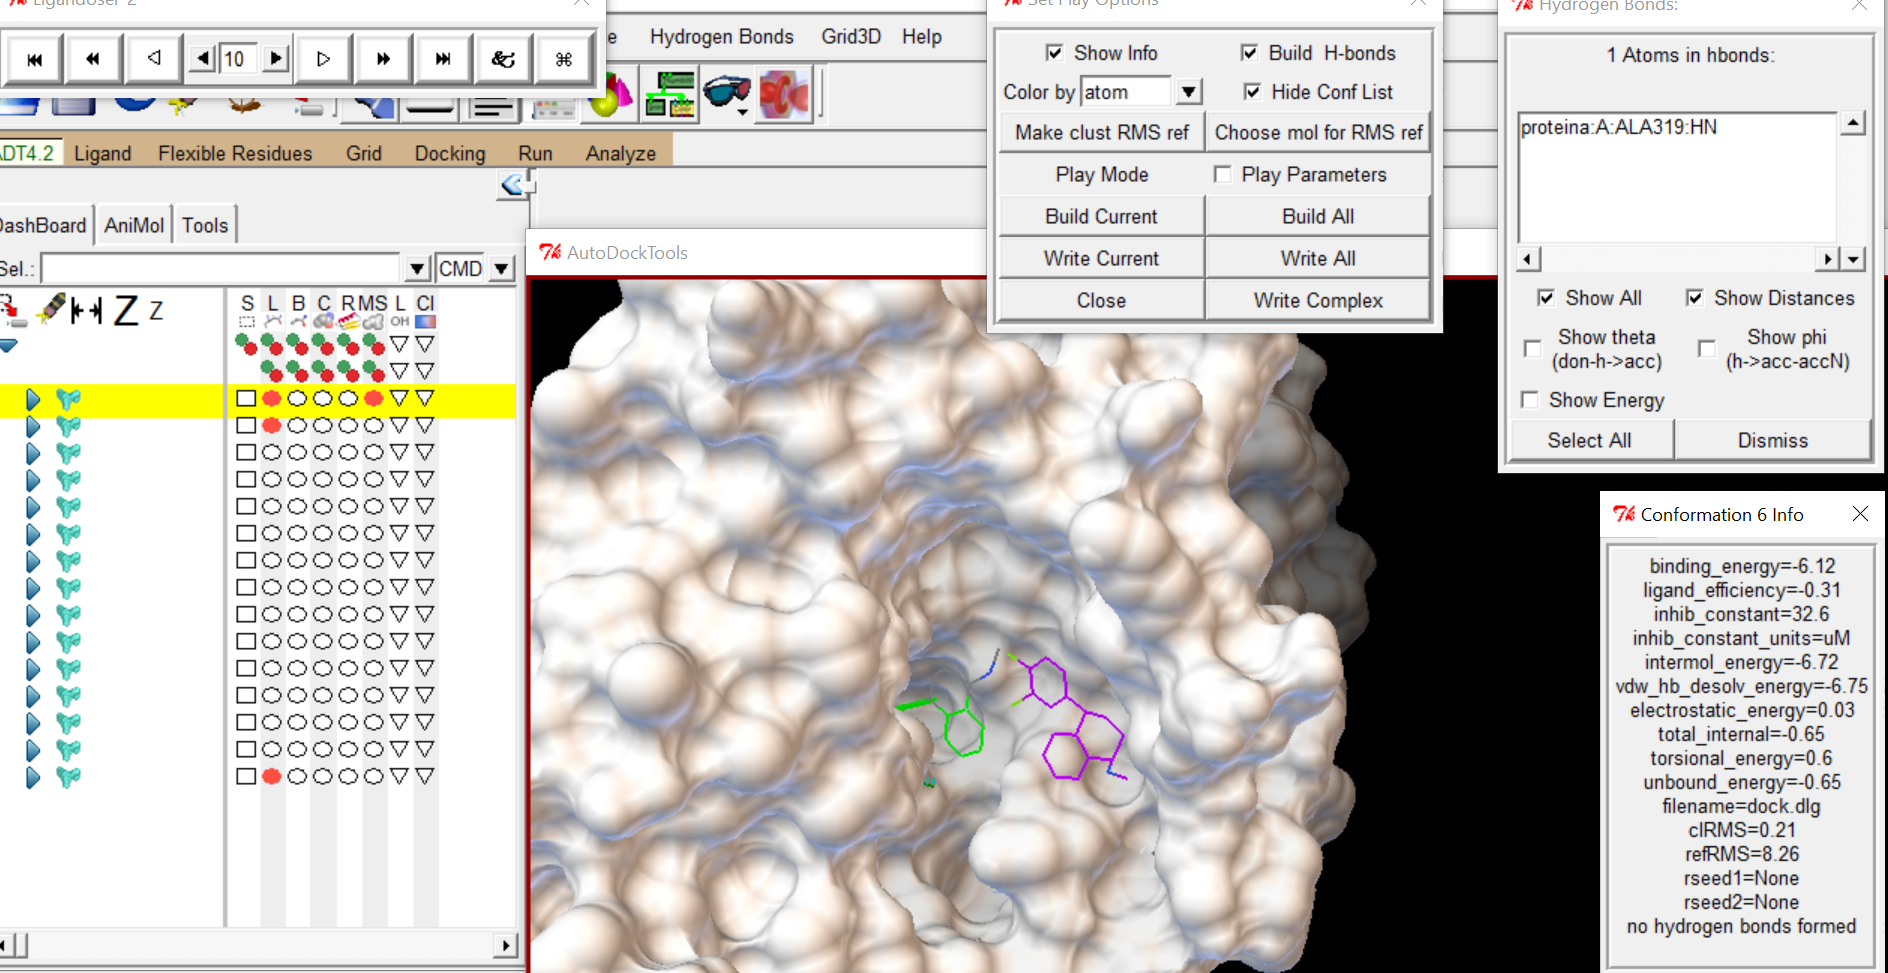Viewport: 1888px width, 973px height.
Task: Enable the Show Energy checkbox
Action: coord(1529,399)
